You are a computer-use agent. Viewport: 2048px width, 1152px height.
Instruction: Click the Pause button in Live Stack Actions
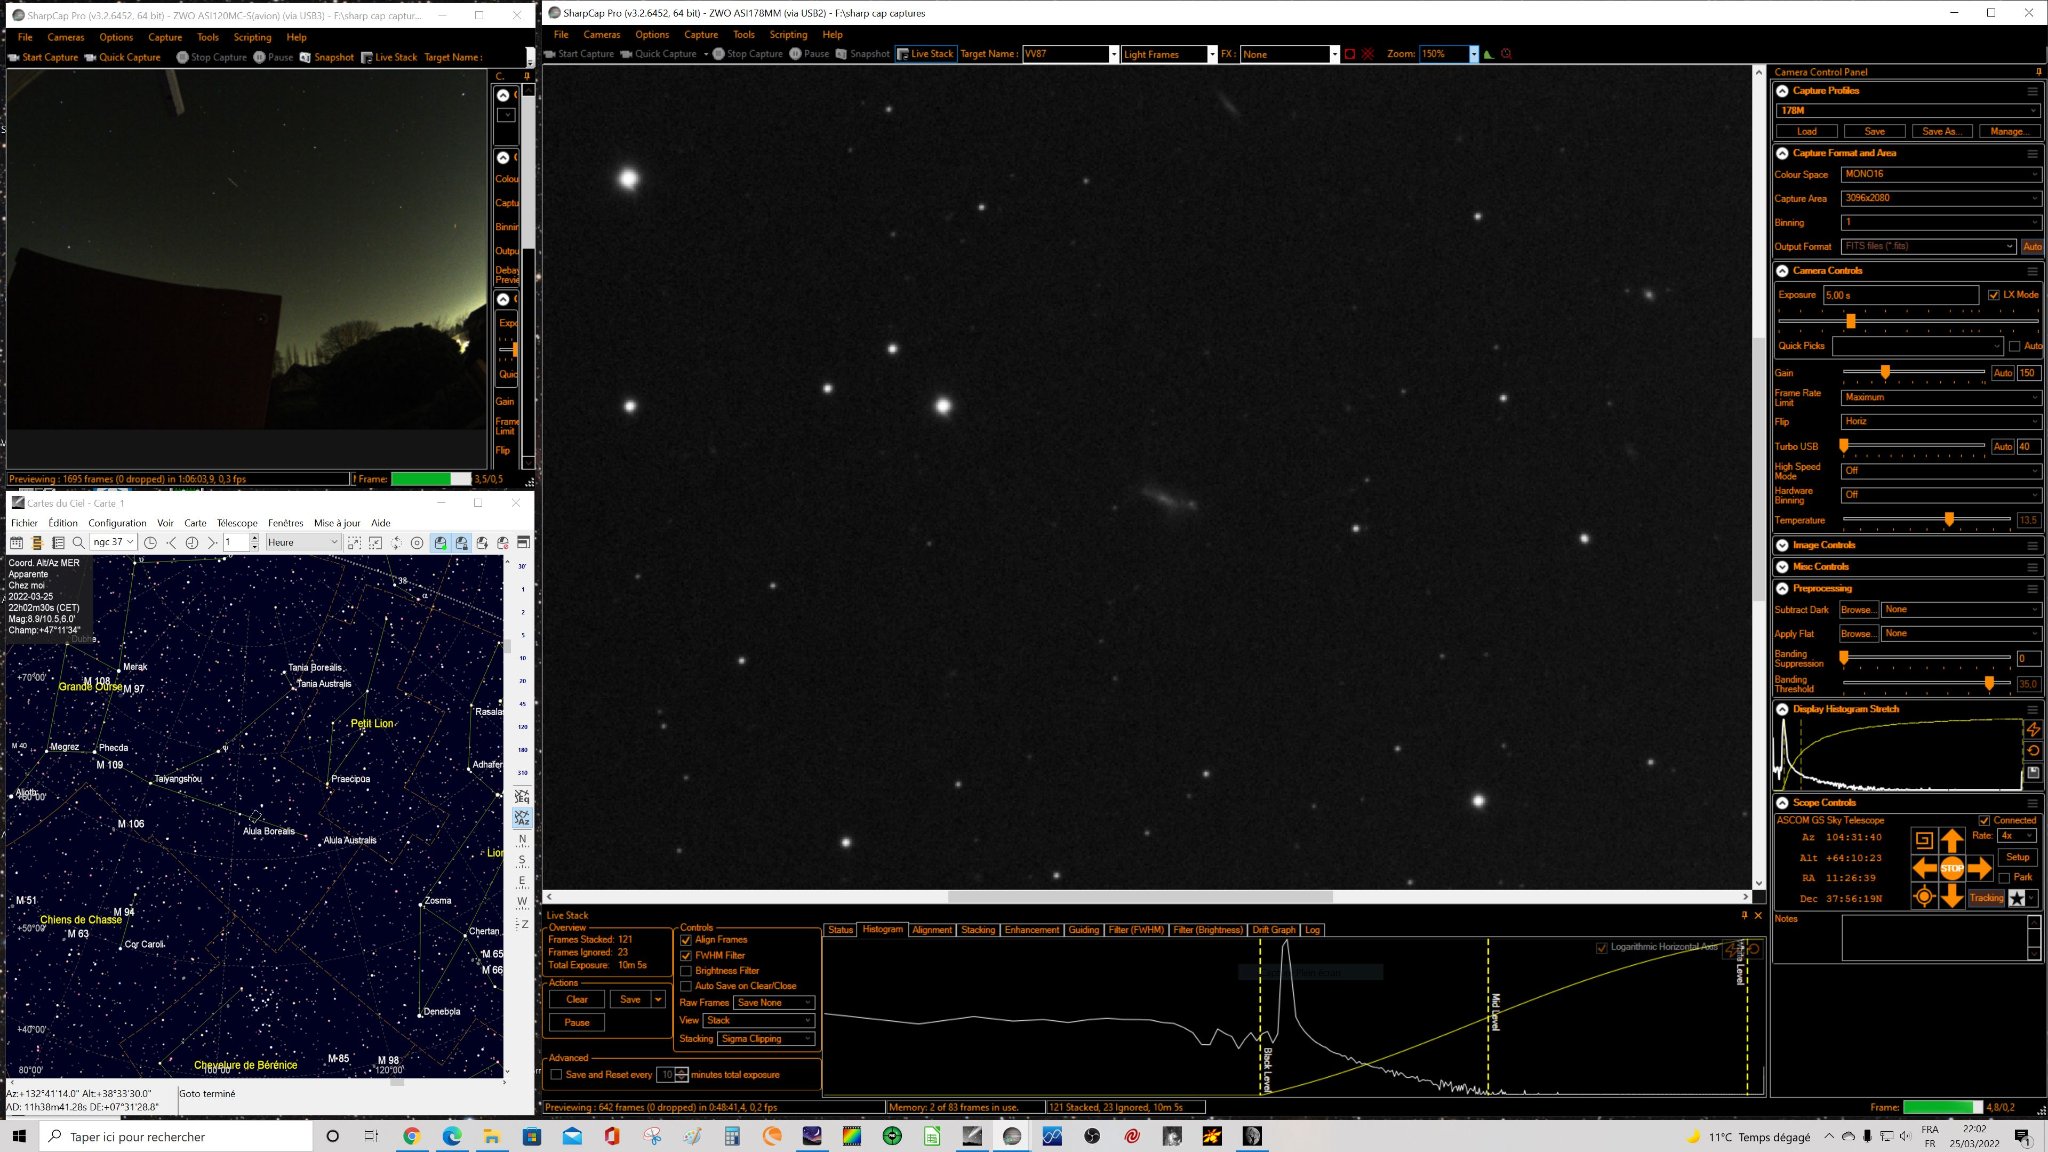(577, 1022)
